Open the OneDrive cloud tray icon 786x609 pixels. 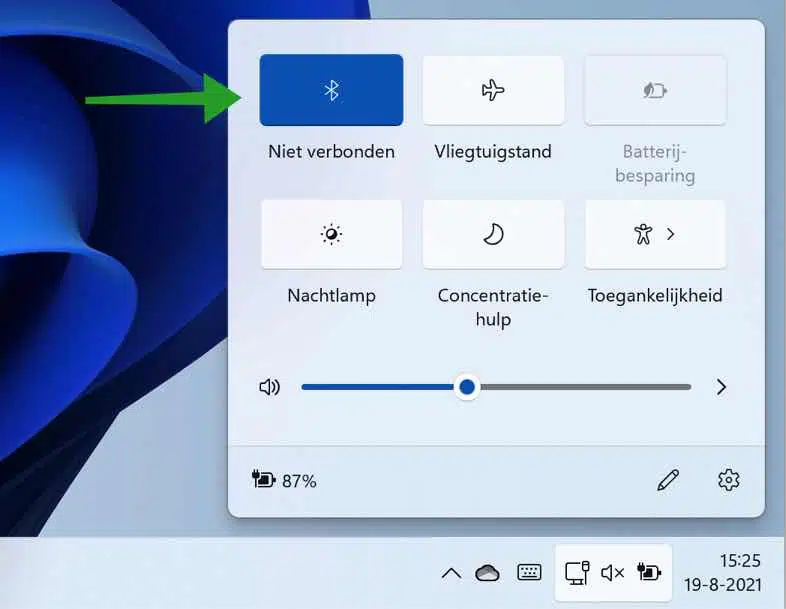pos(487,572)
